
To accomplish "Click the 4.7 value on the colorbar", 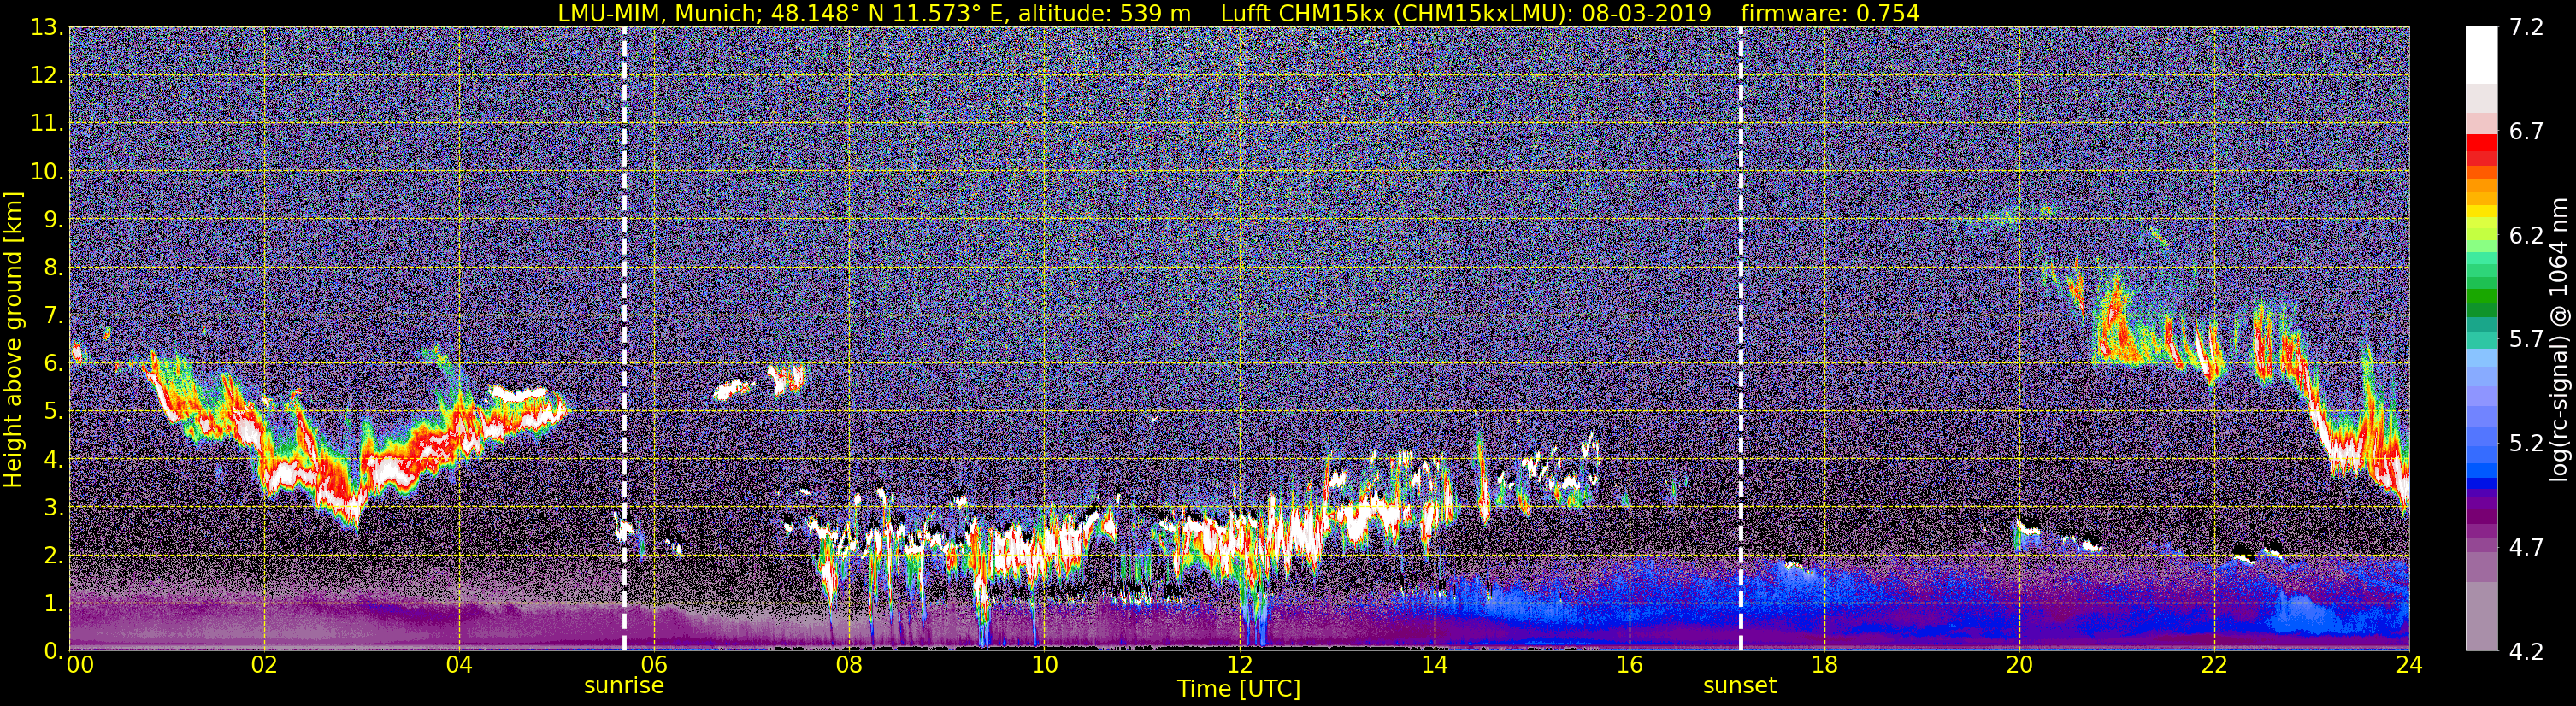I will (2526, 548).
